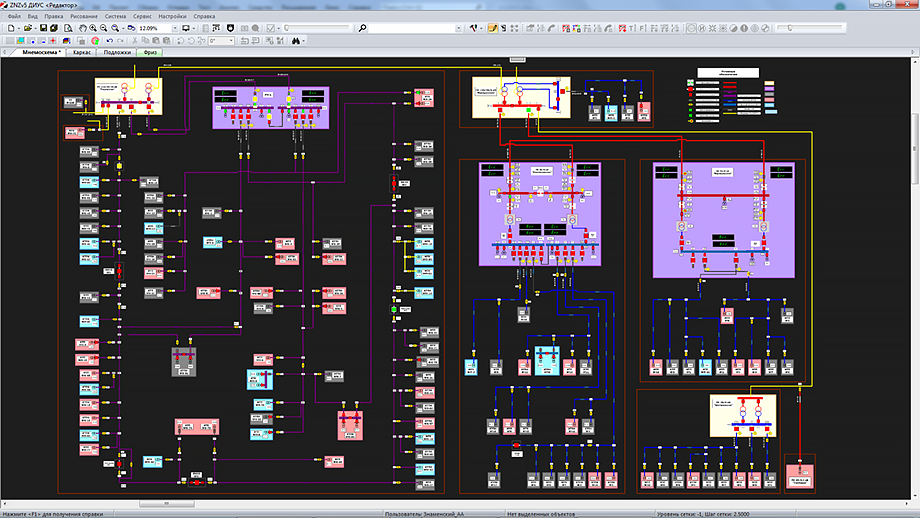Click the search magnifier beside the slider

362,28
